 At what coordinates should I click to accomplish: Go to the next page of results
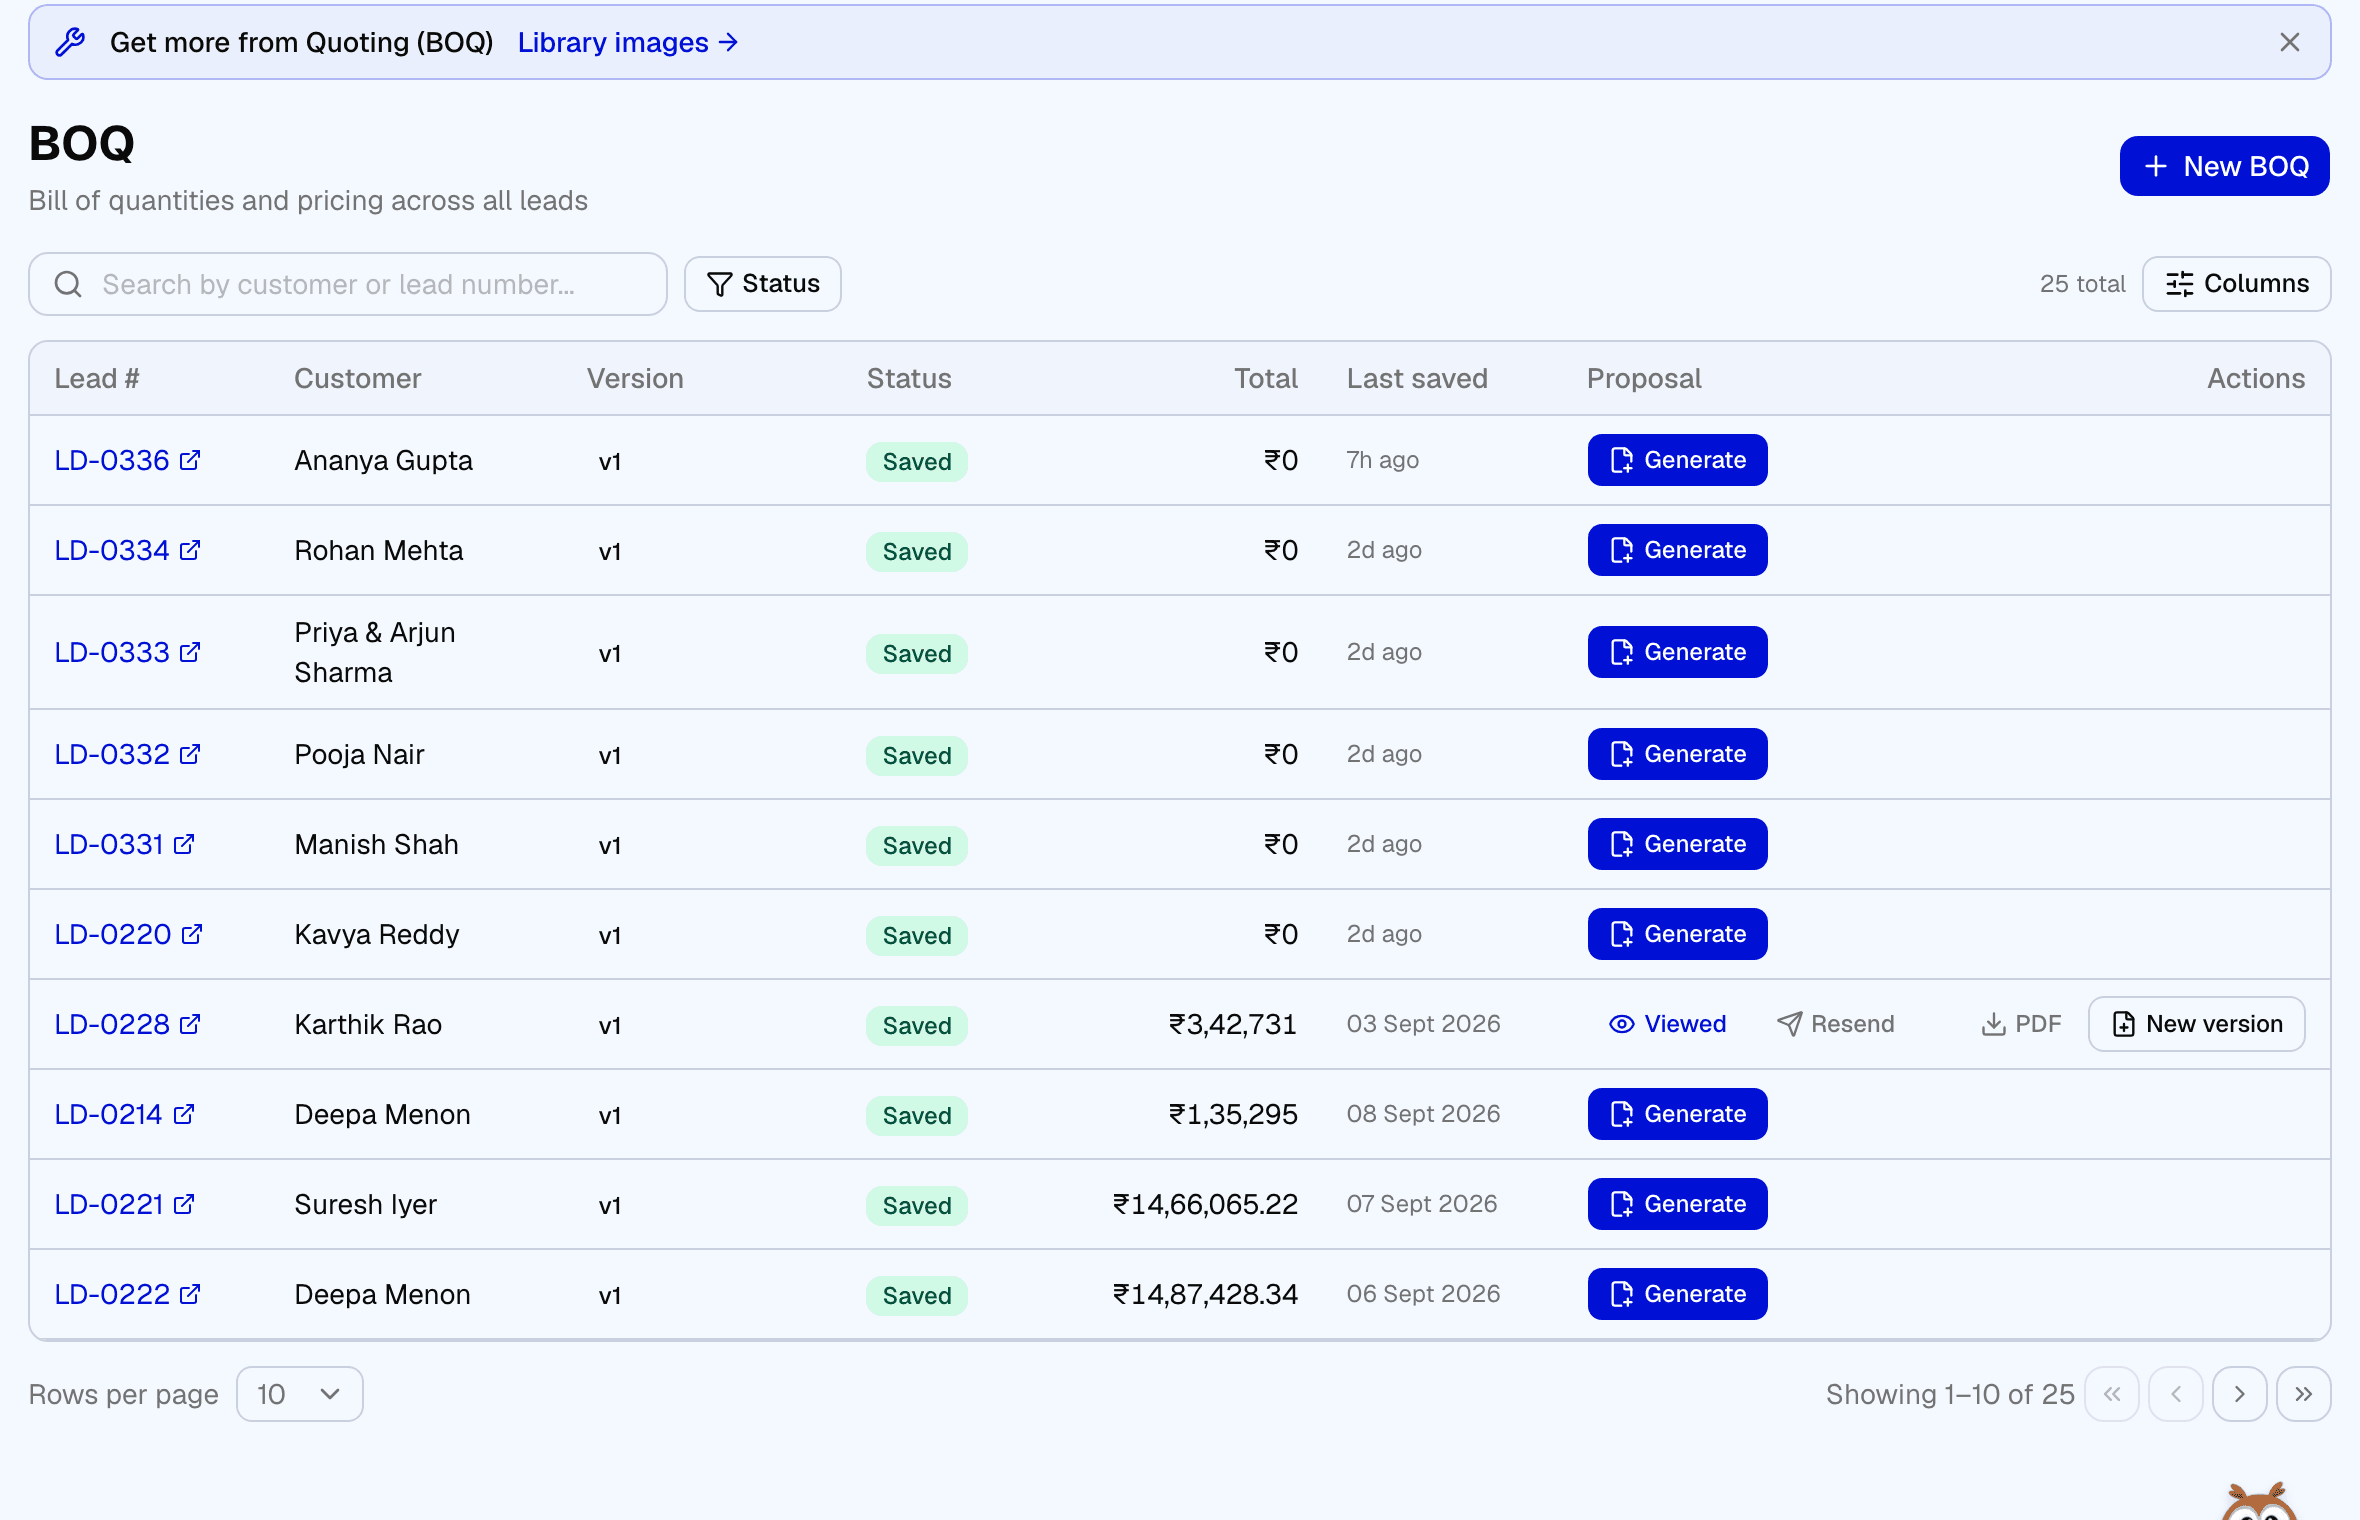[2239, 1394]
